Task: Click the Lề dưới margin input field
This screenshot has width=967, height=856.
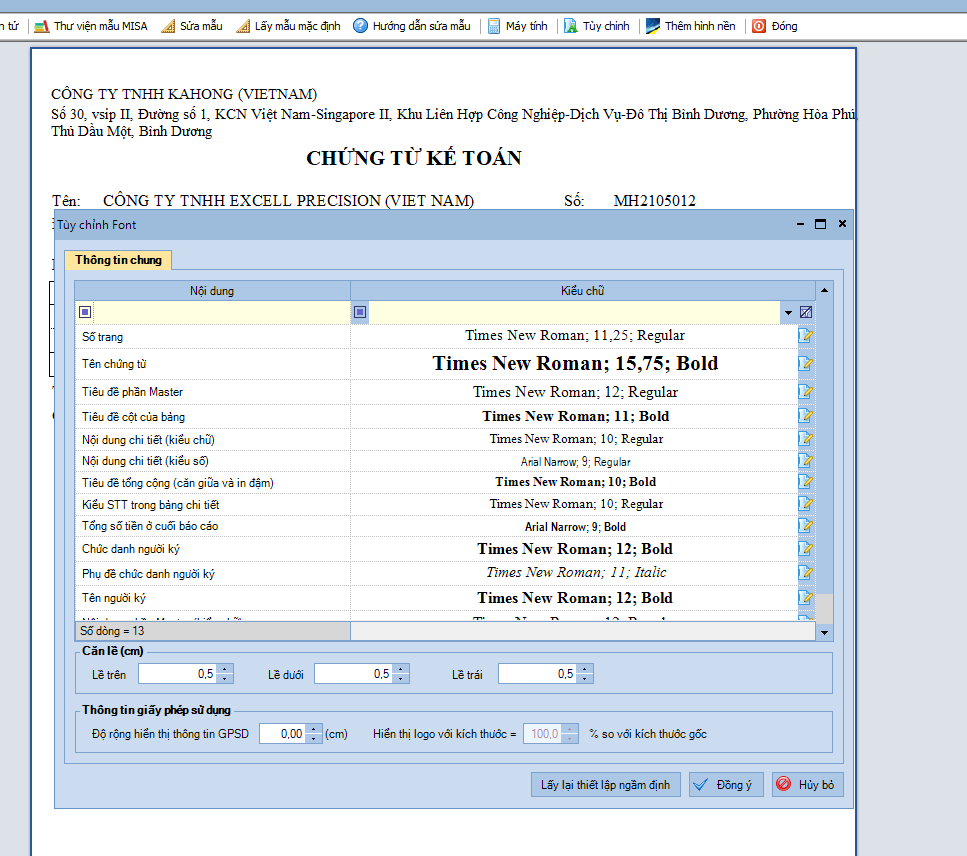Action: point(352,674)
